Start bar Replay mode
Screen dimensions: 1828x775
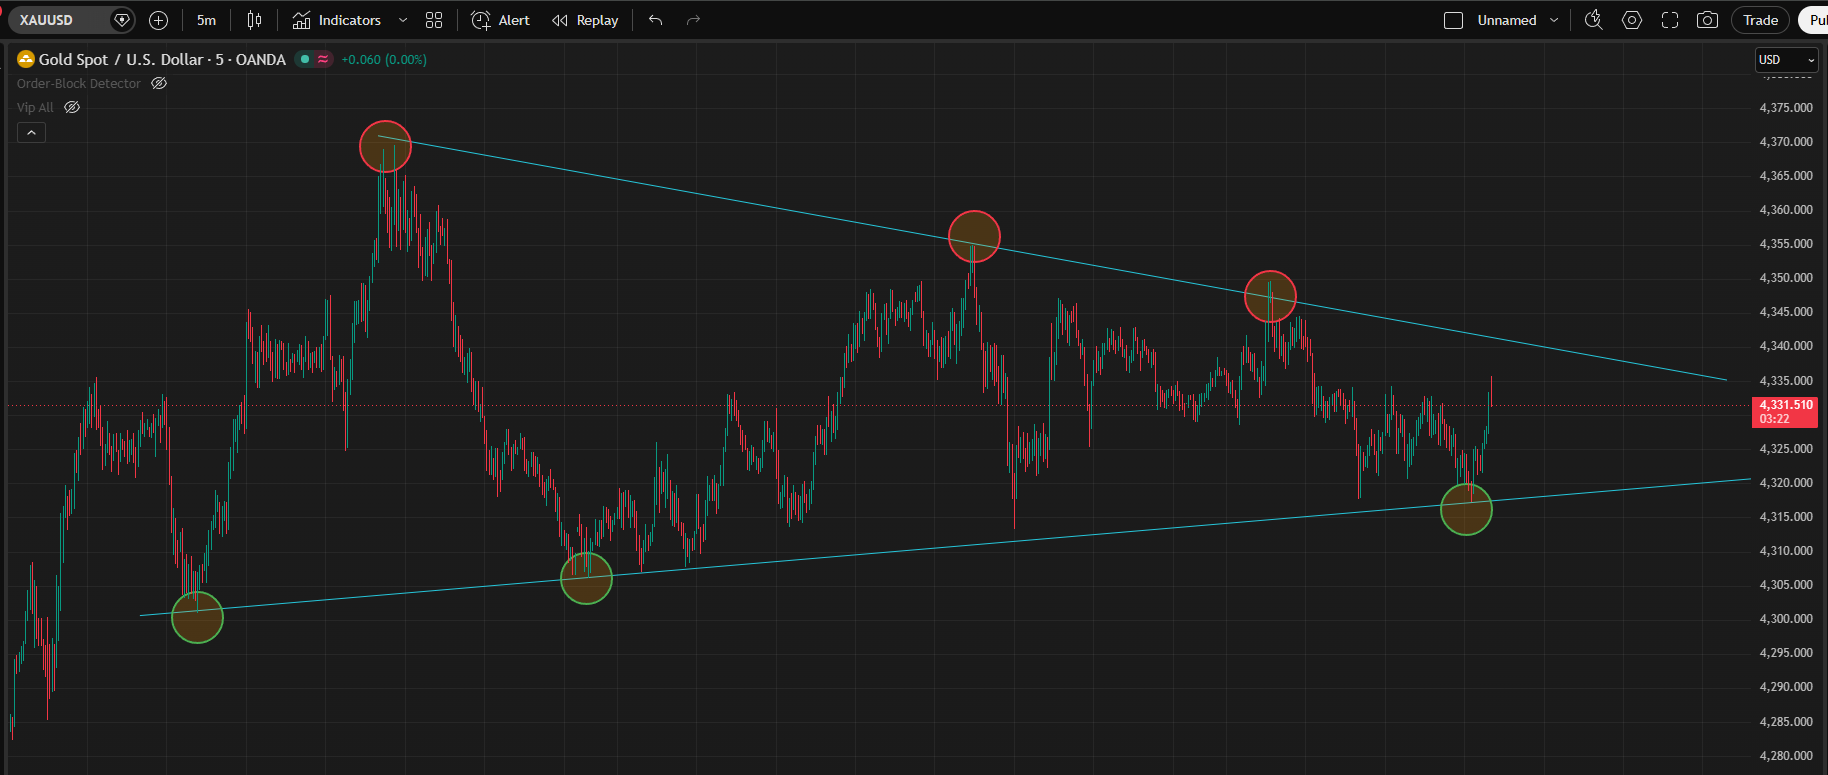(586, 20)
